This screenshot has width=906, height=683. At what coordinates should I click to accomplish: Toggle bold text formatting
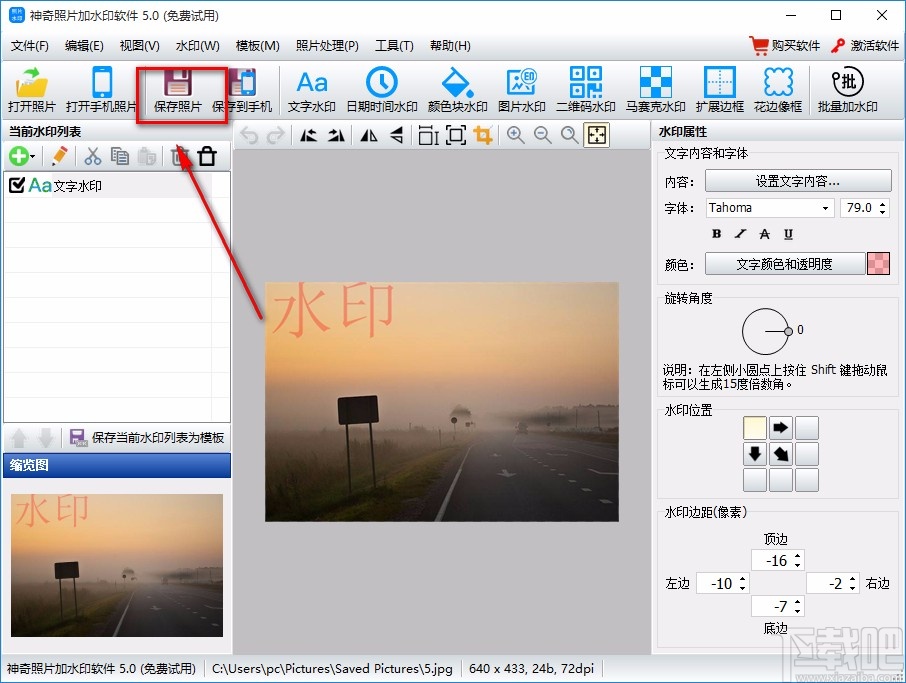(x=716, y=233)
